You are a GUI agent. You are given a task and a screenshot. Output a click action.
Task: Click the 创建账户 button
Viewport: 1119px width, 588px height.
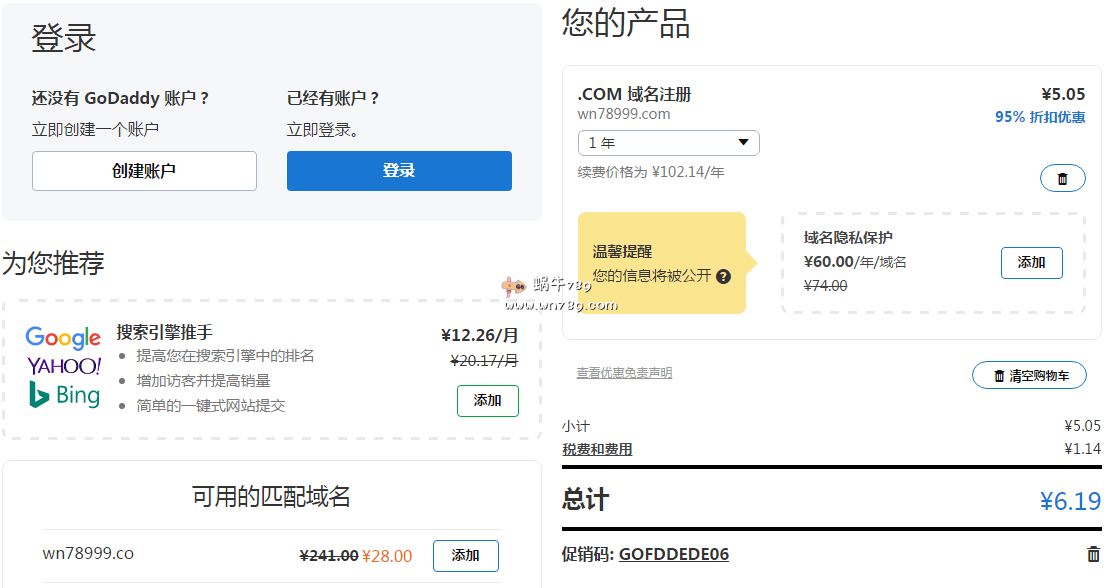pyautogui.click(x=144, y=171)
